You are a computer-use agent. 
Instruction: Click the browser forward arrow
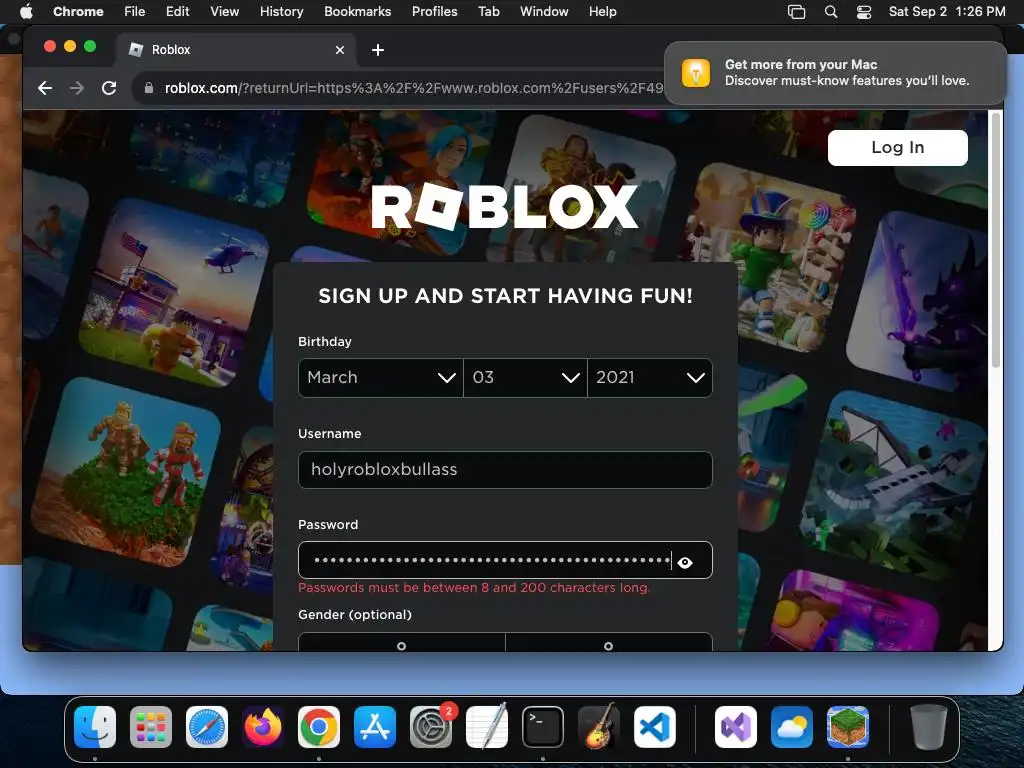click(77, 88)
